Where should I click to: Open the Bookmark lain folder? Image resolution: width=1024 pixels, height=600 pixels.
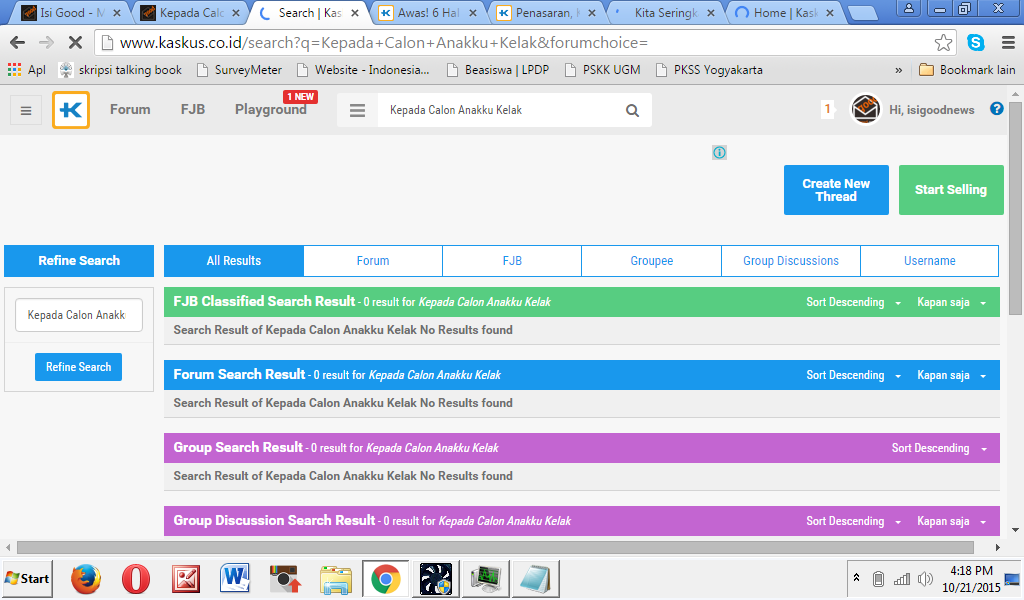click(967, 70)
